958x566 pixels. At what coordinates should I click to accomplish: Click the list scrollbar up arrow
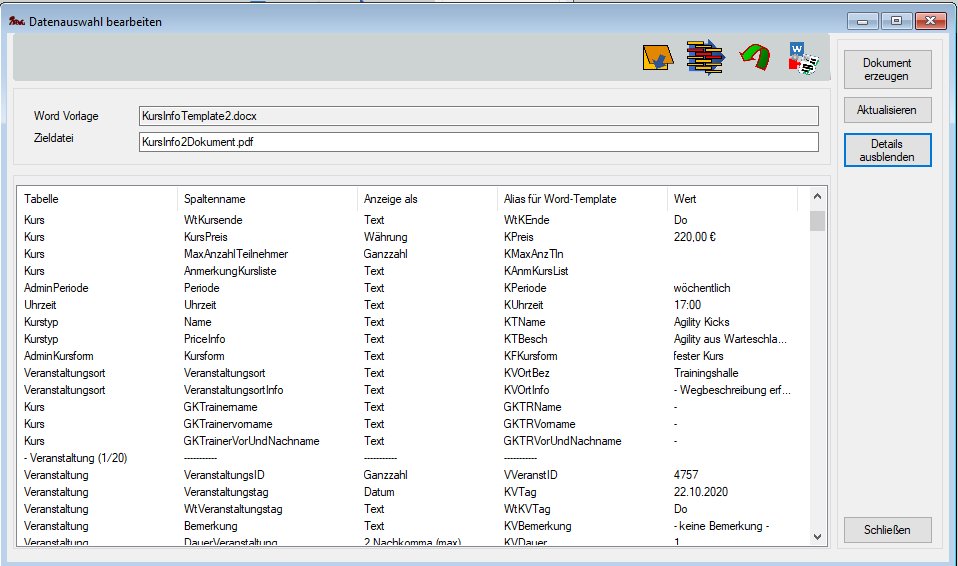817,197
